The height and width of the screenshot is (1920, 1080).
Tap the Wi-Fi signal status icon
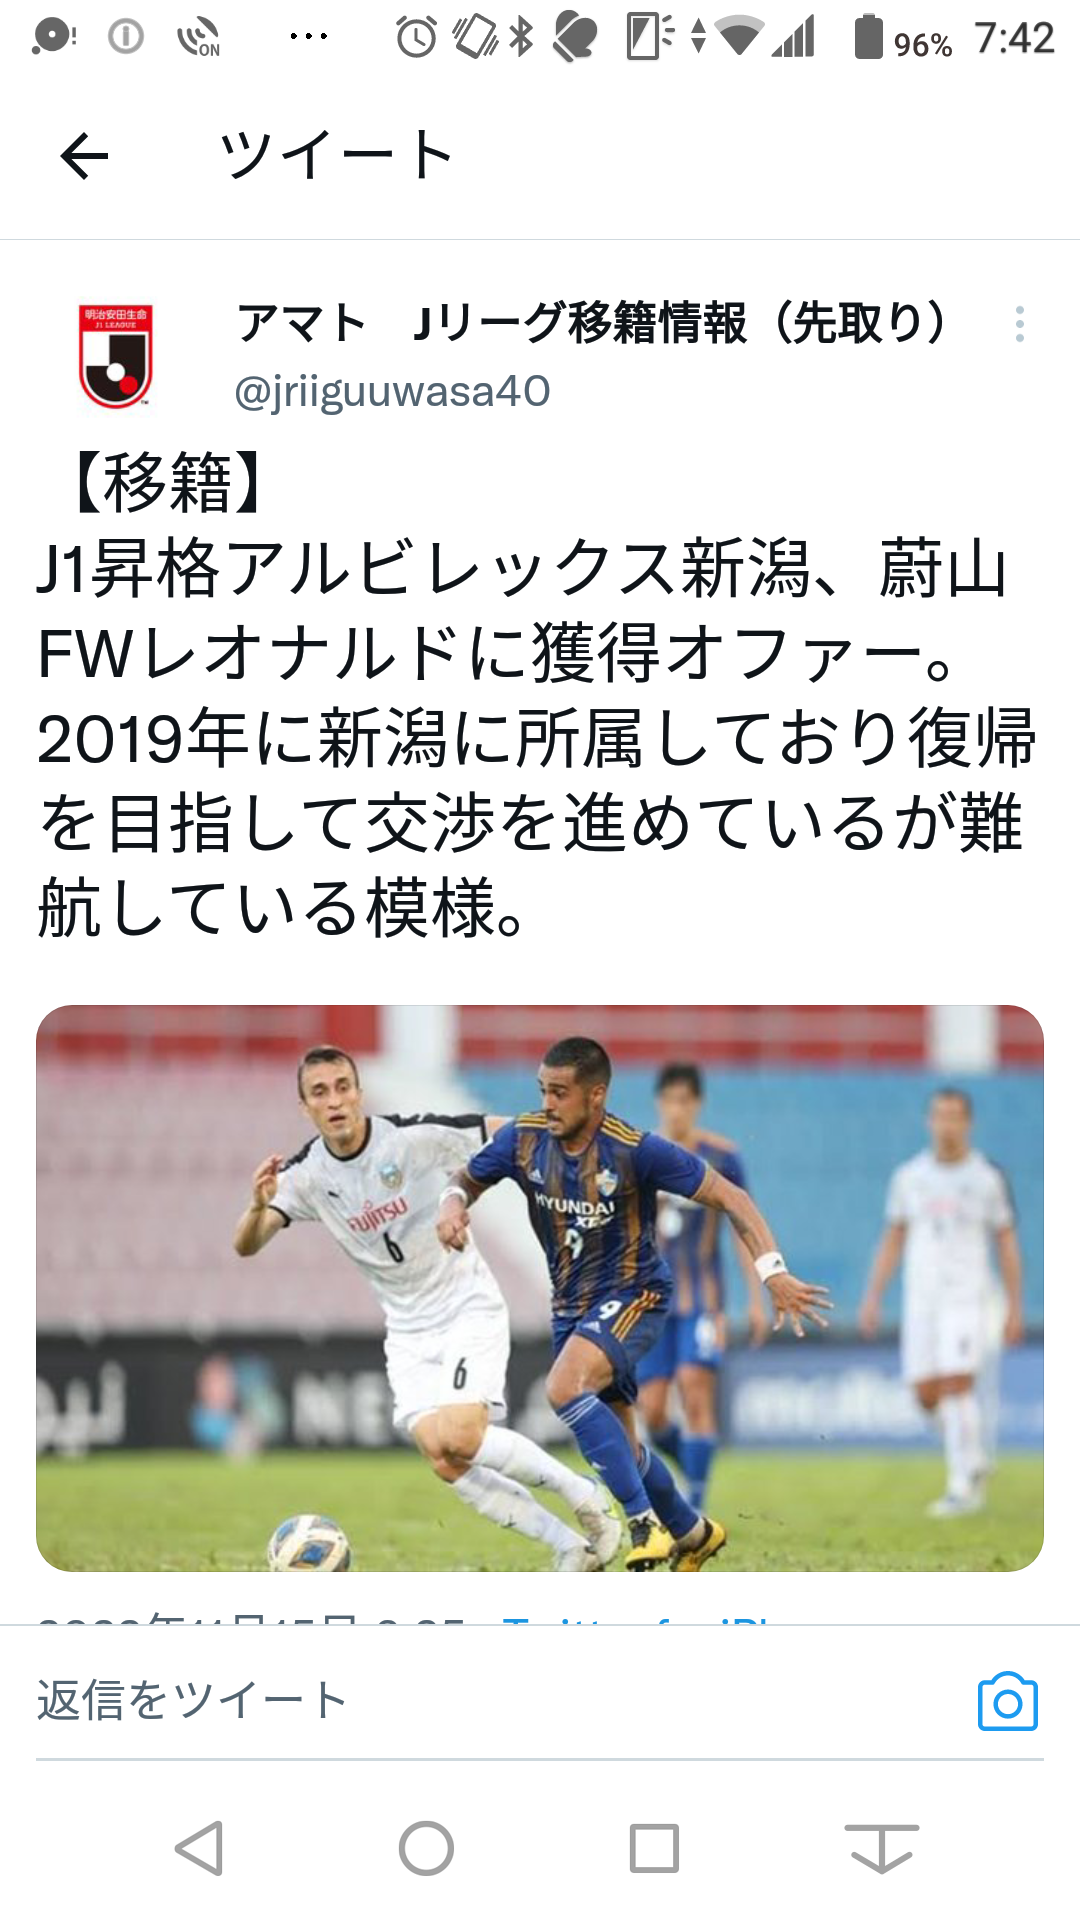739,38
